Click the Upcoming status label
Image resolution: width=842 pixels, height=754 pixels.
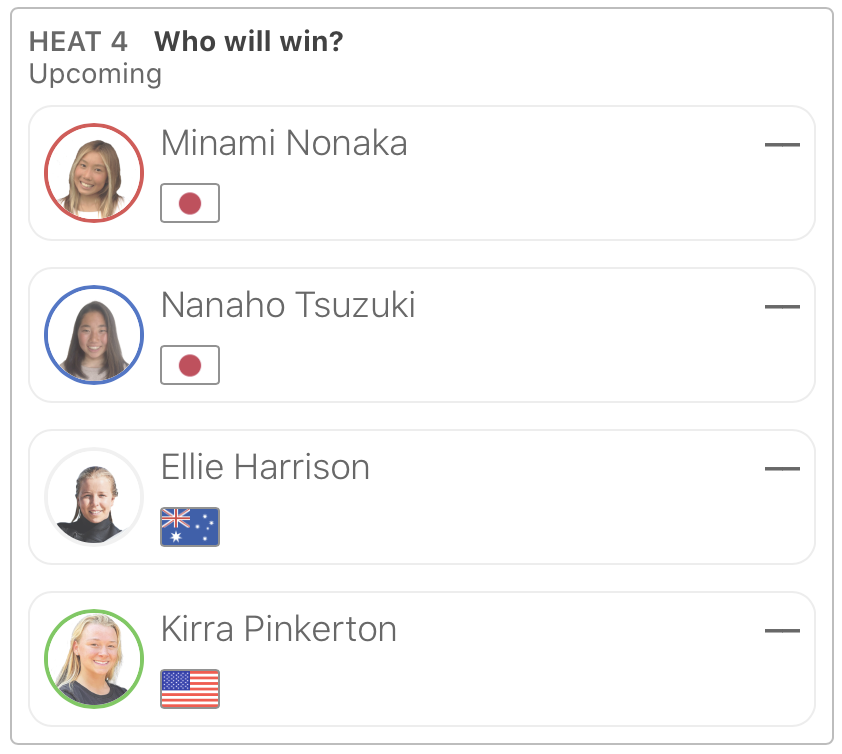95,74
